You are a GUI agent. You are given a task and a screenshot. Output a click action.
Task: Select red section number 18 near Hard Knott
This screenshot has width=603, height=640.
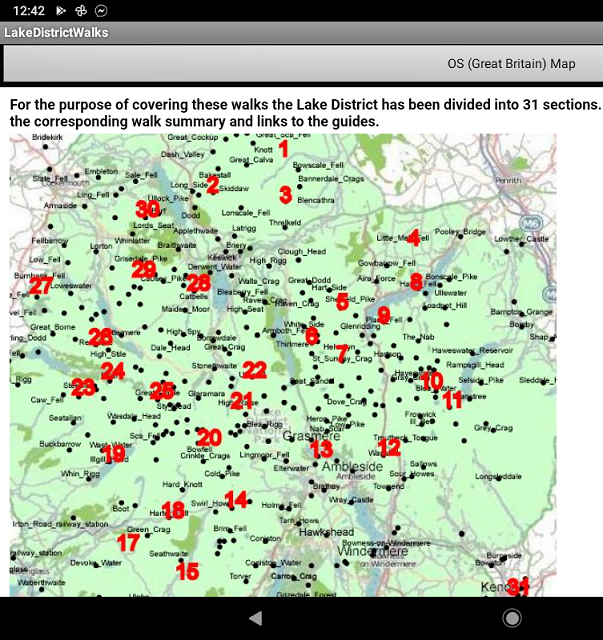point(173,510)
